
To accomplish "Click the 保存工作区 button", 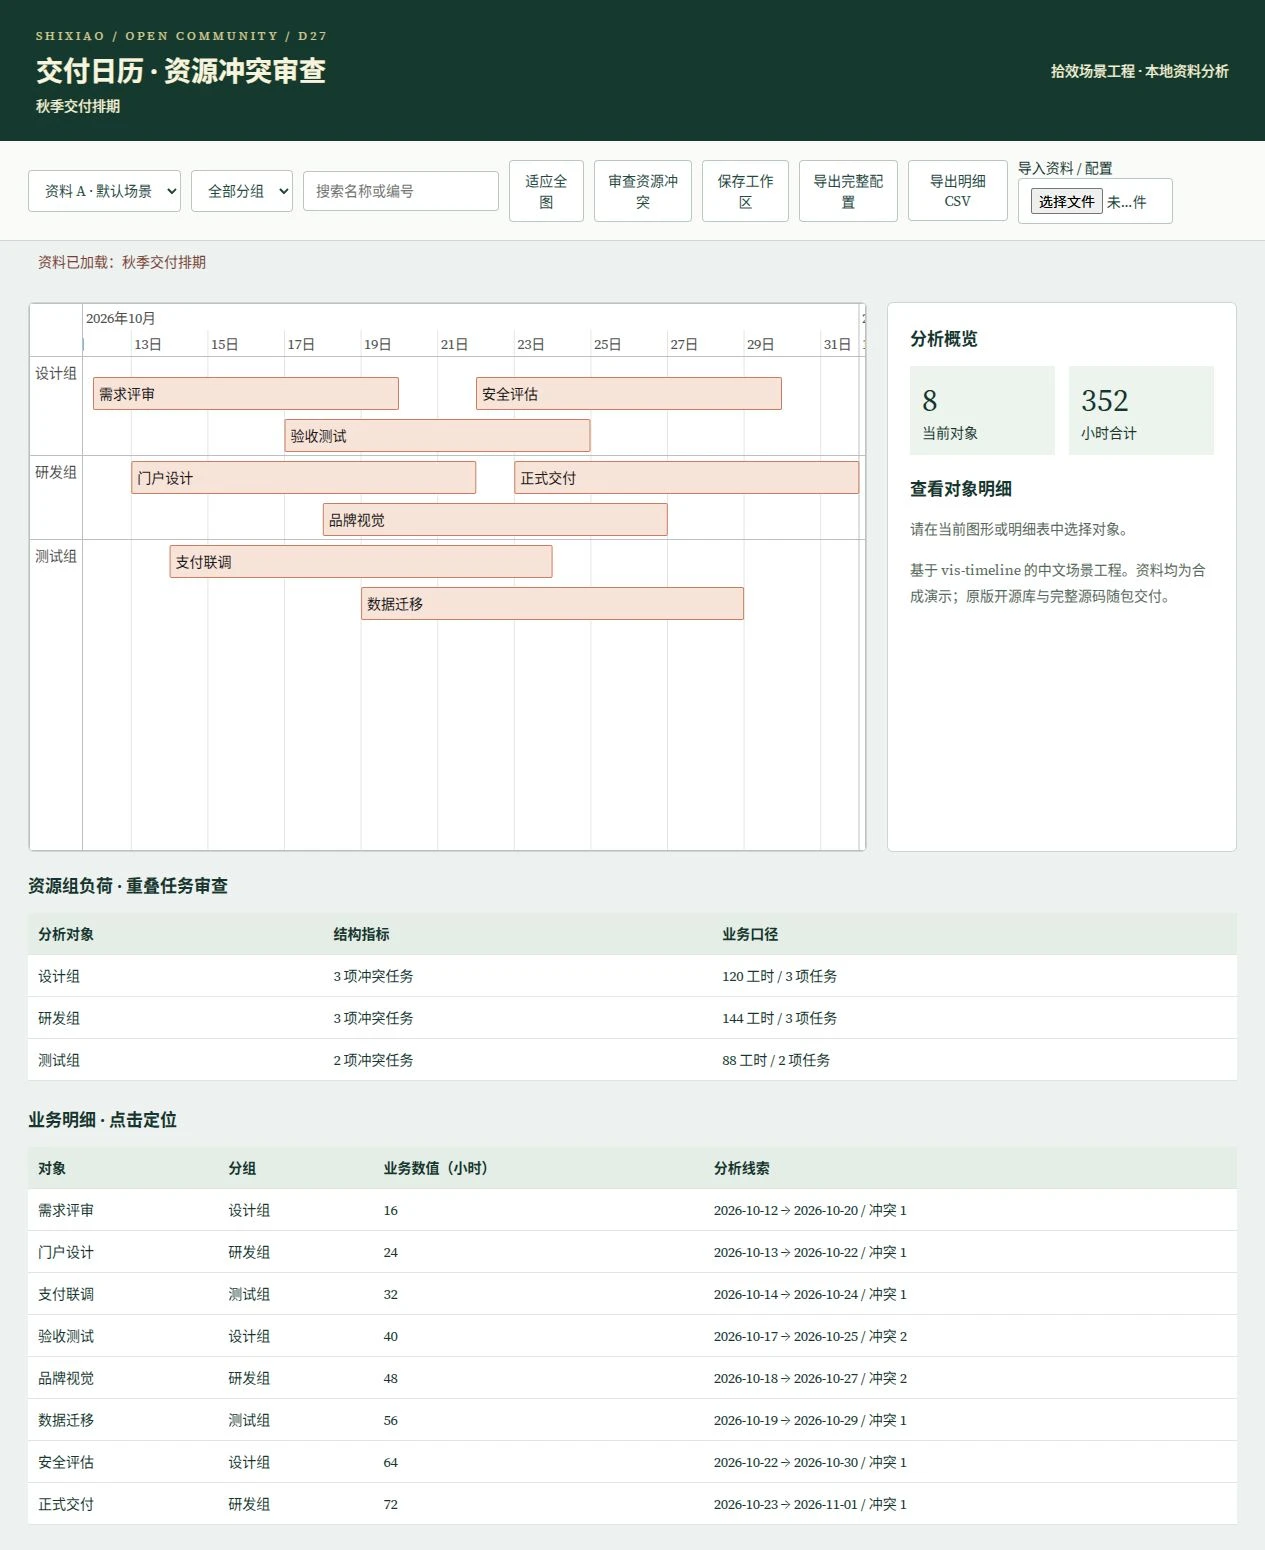I will click(x=745, y=191).
